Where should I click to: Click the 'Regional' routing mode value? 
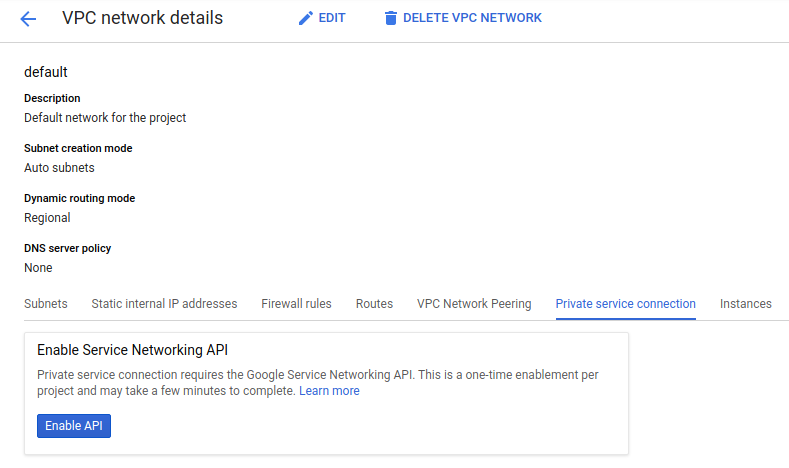(47, 218)
